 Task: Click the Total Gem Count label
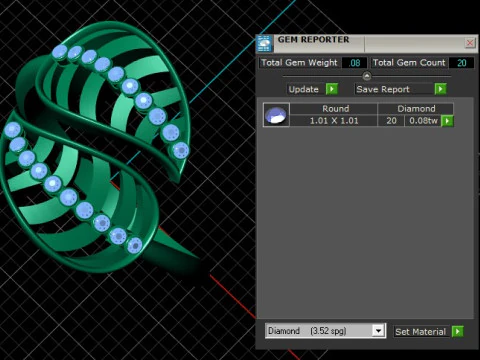click(409, 63)
